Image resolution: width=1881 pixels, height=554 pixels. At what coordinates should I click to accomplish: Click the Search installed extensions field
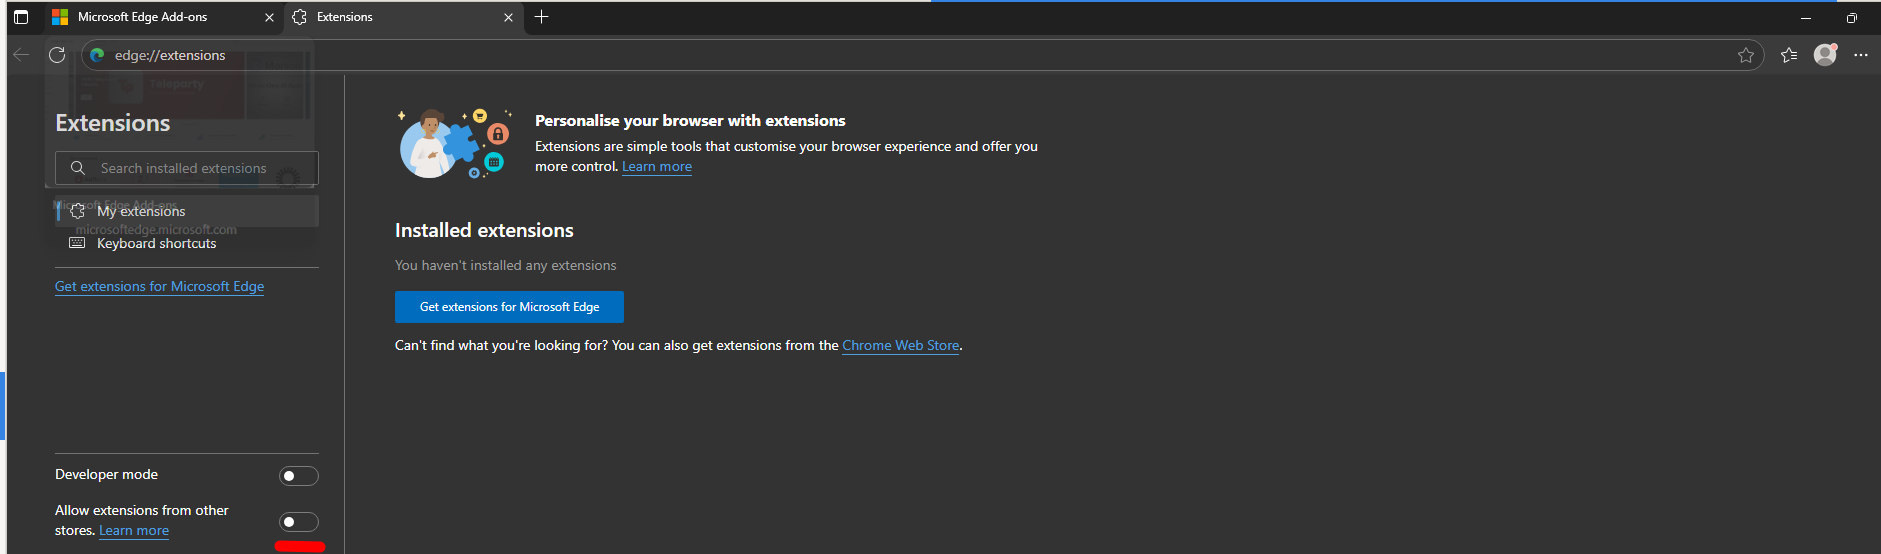pos(187,168)
